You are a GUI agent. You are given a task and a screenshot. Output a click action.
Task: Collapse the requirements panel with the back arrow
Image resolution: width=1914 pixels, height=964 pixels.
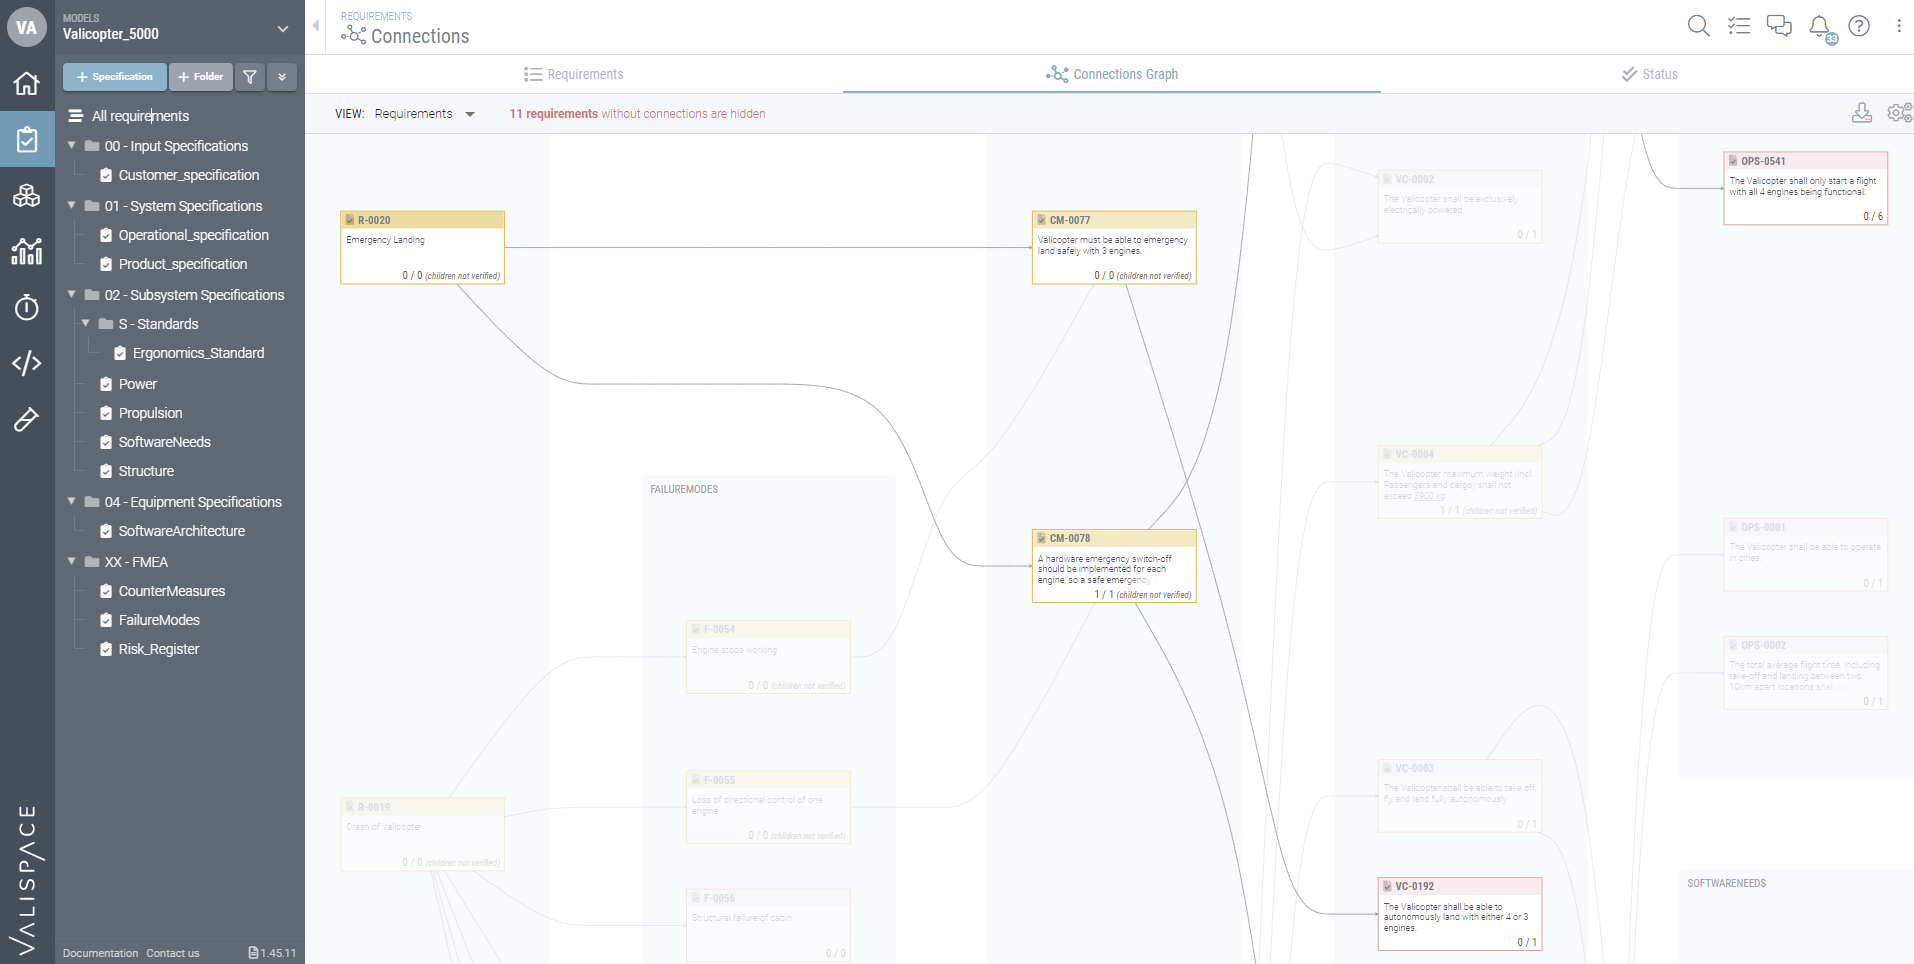pos(315,26)
